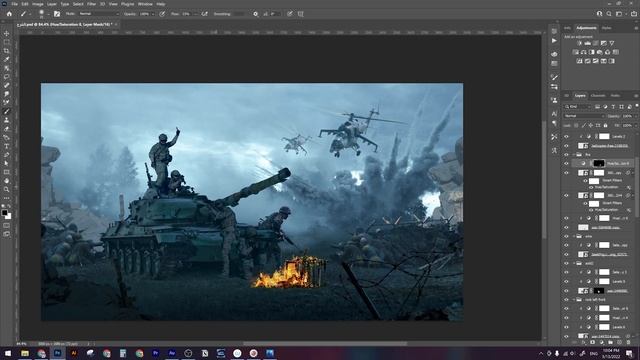Toggle pressure for opacity button
The height and width of the screenshot is (360, 640).
coord(162,14)
